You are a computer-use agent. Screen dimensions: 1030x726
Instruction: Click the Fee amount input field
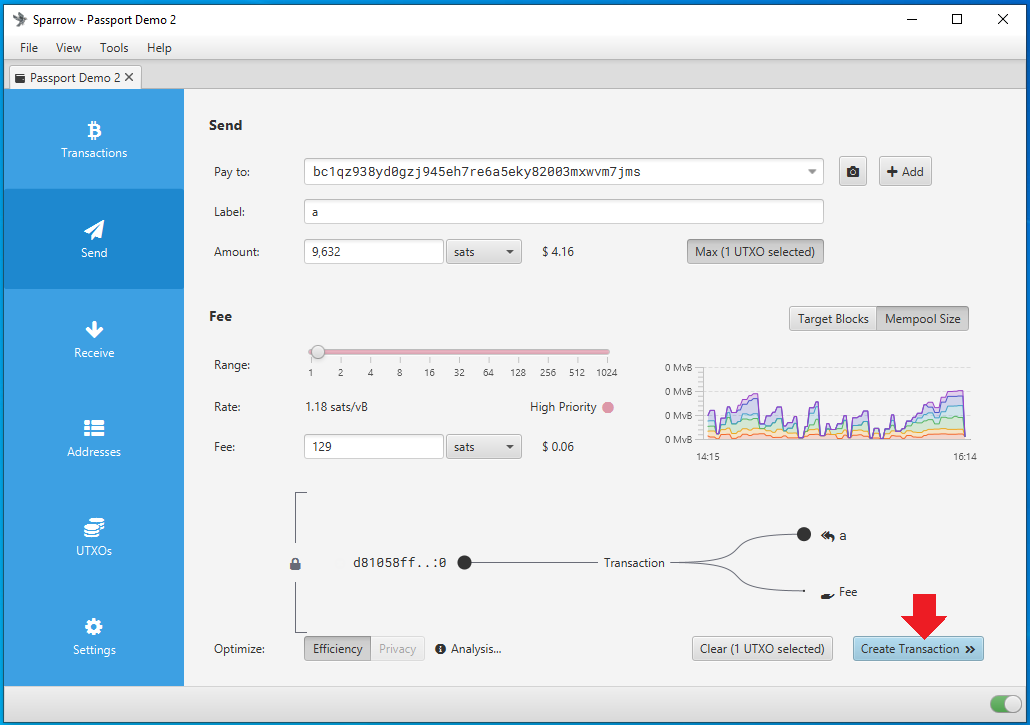point(374,447)
